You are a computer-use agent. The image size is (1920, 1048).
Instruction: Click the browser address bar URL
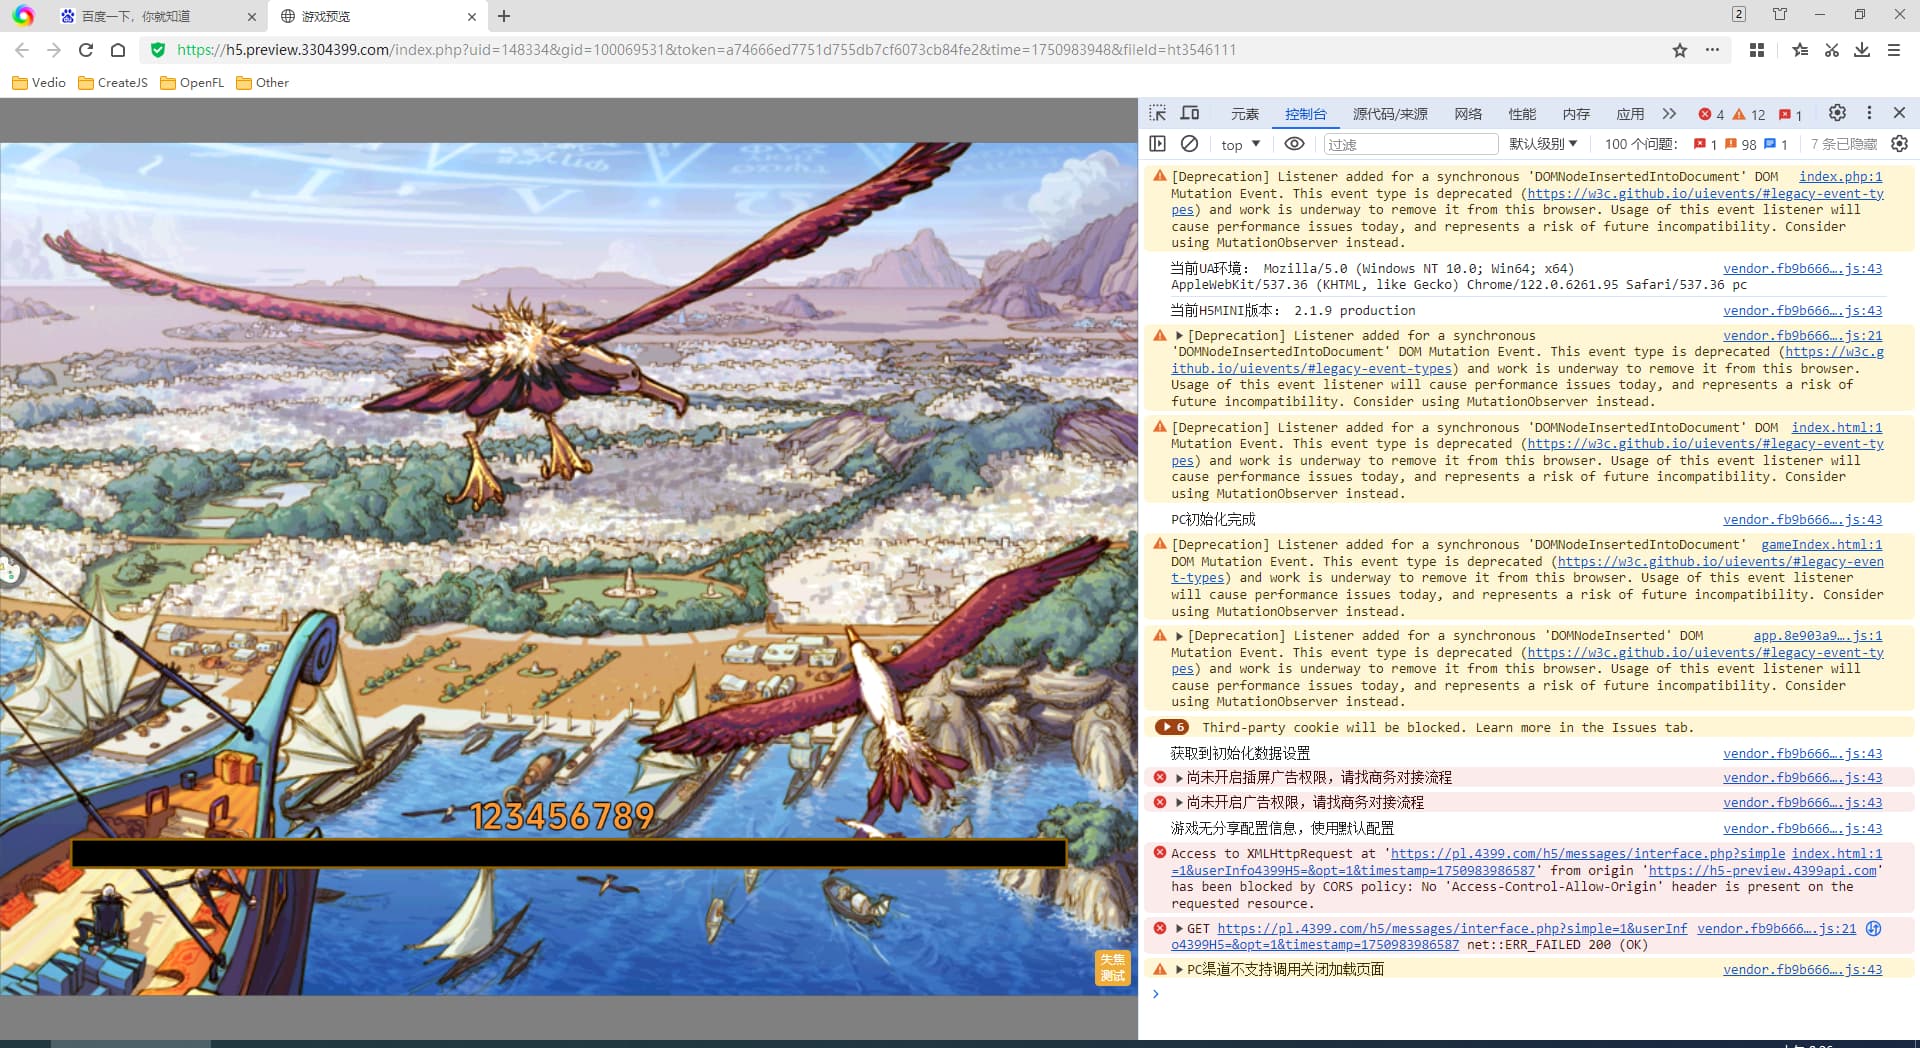(x=706, y=50)
